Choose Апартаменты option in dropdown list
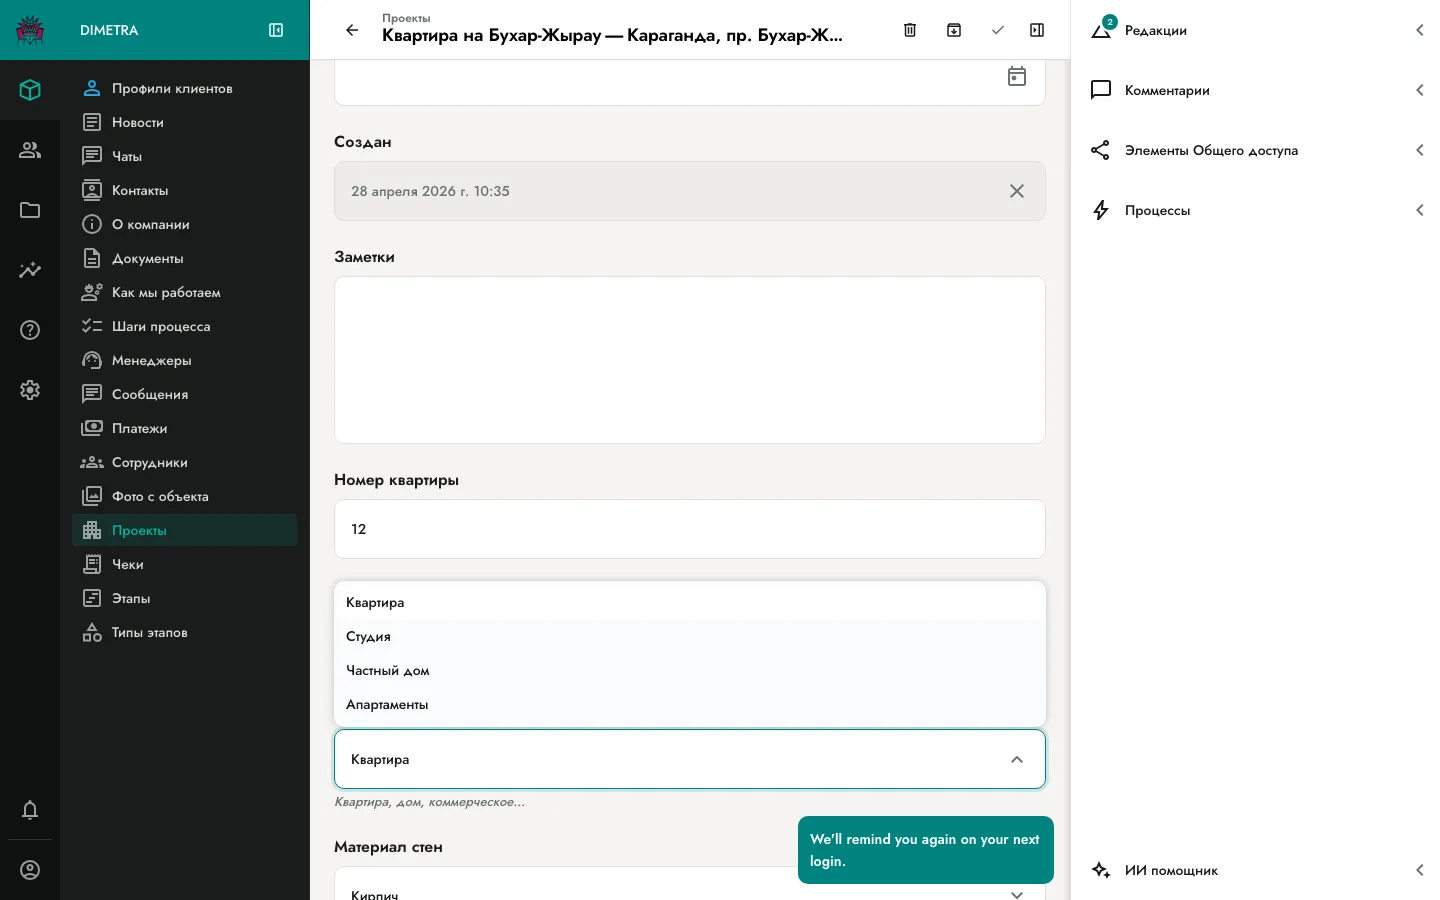The image size is (1440, 900). (690, 704)
